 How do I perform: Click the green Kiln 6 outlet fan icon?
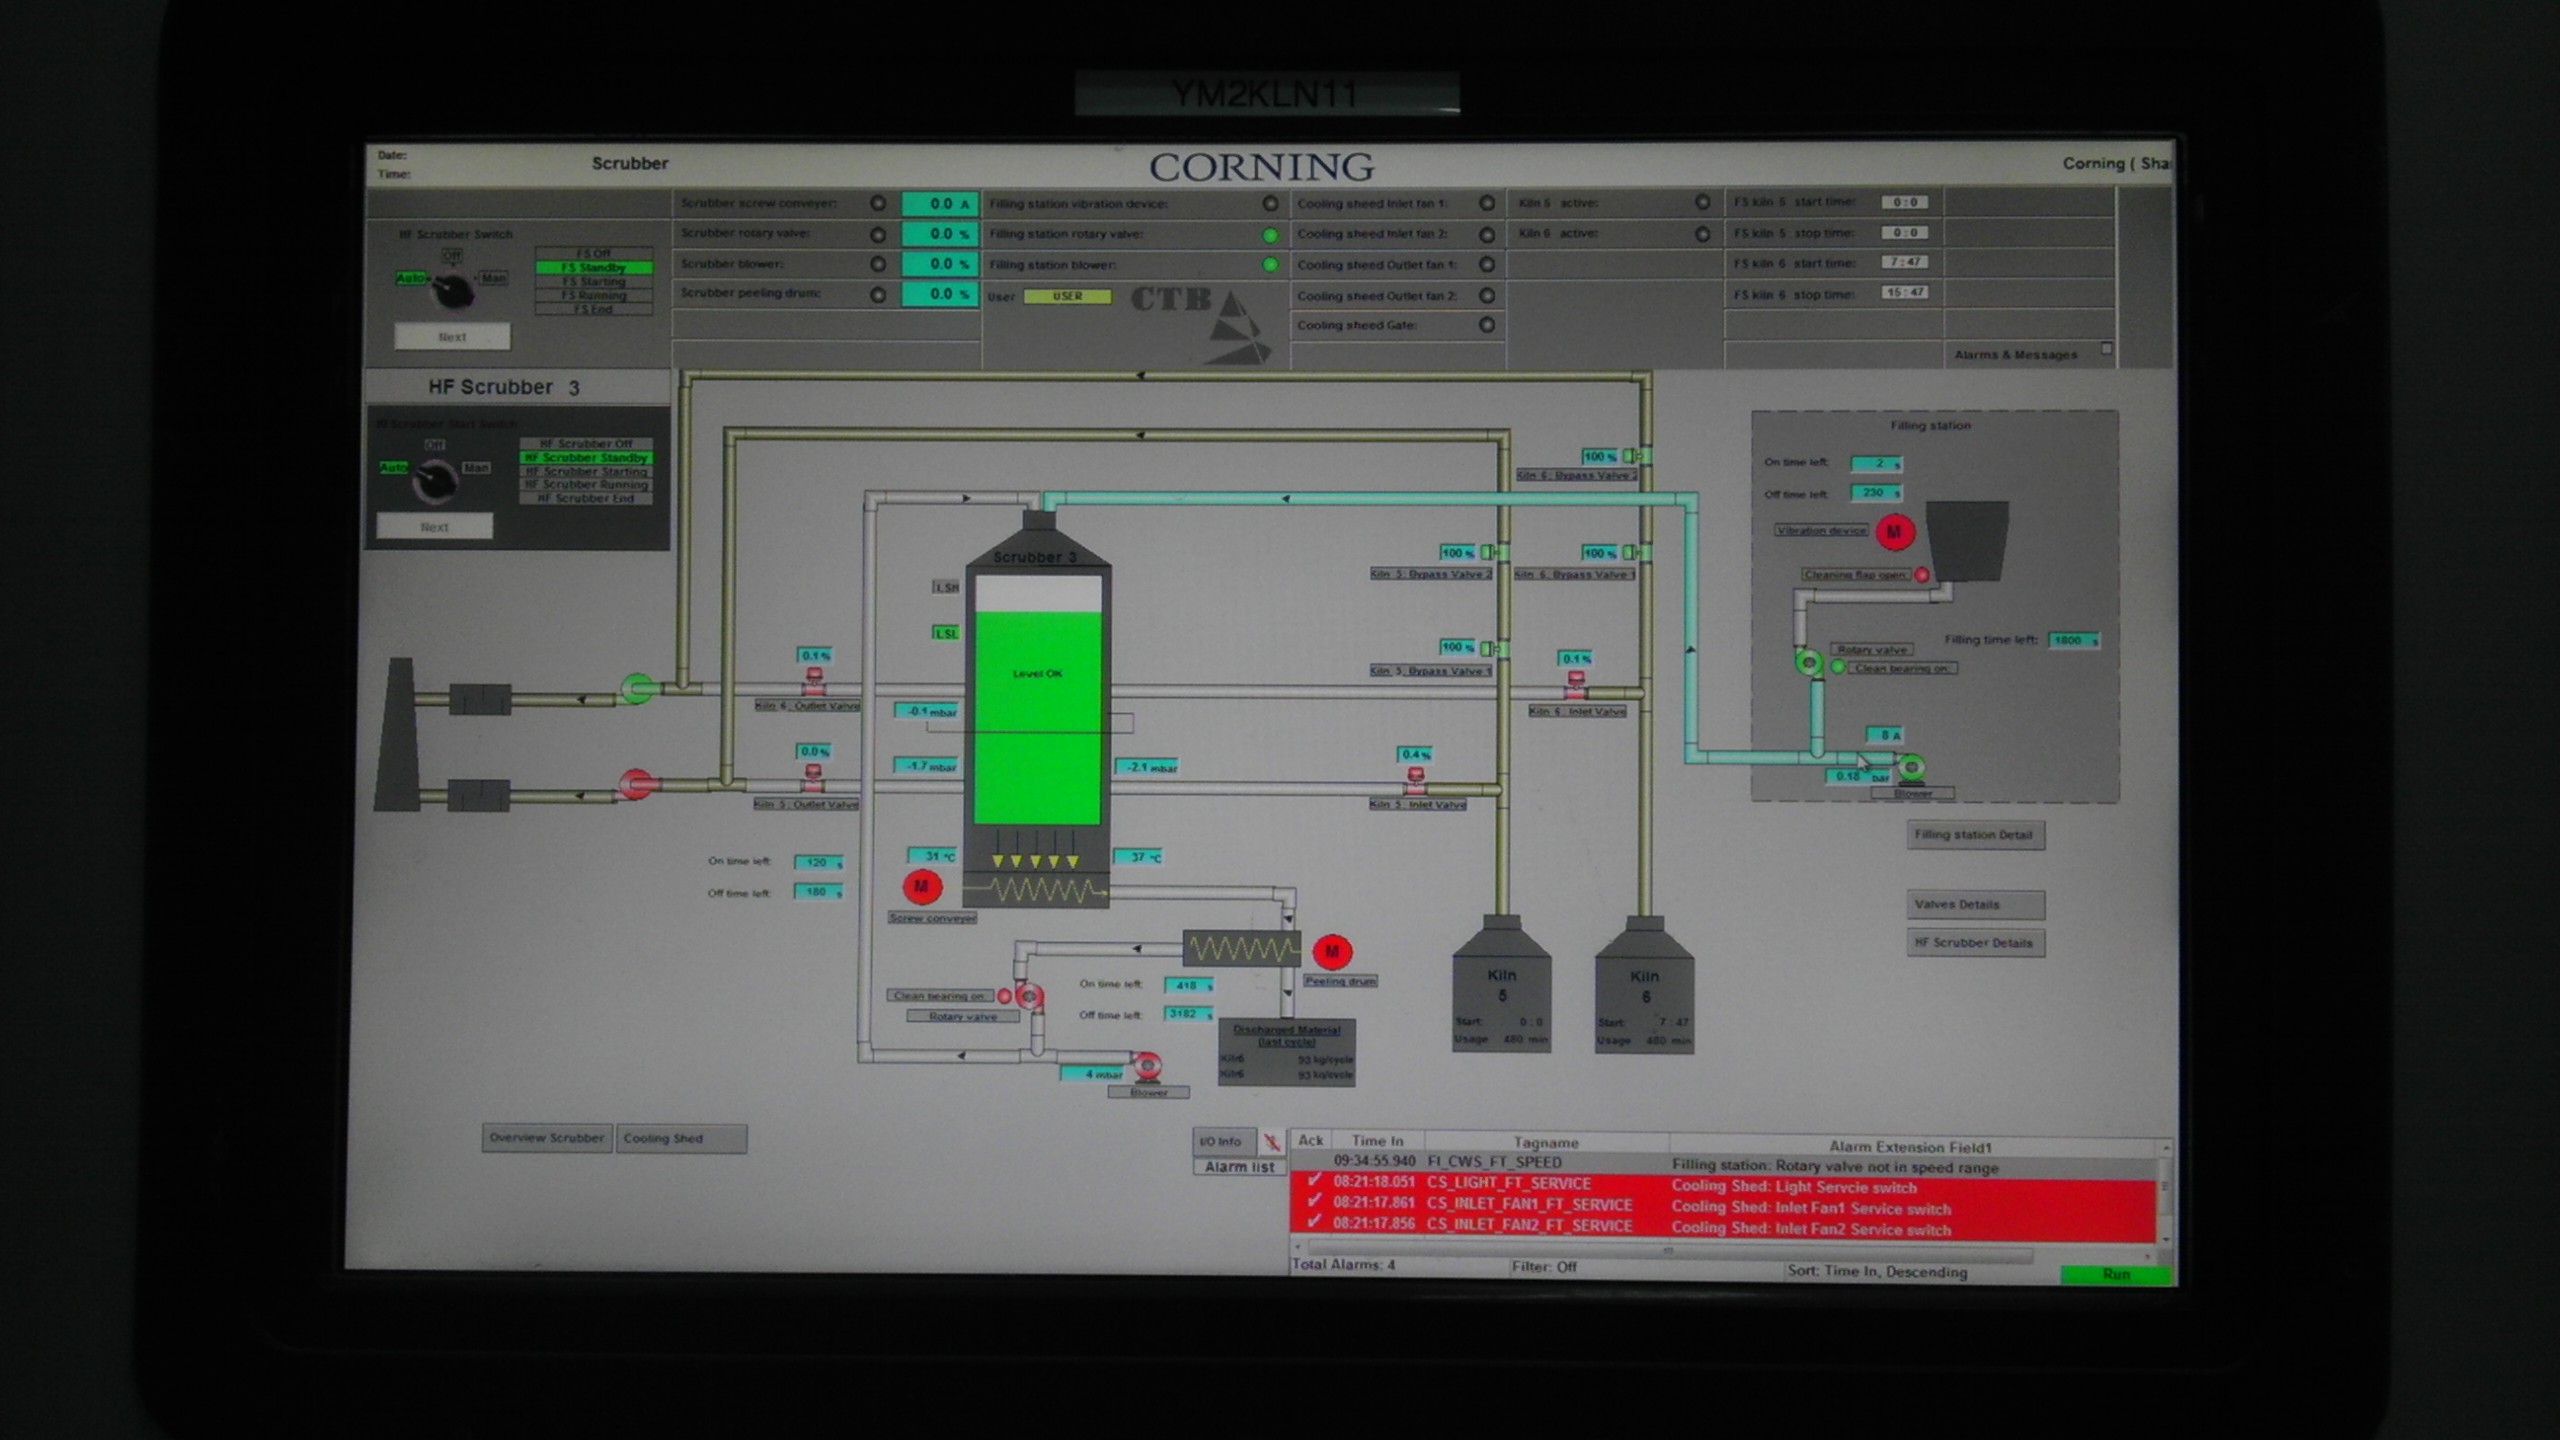[x=637, y=688]
